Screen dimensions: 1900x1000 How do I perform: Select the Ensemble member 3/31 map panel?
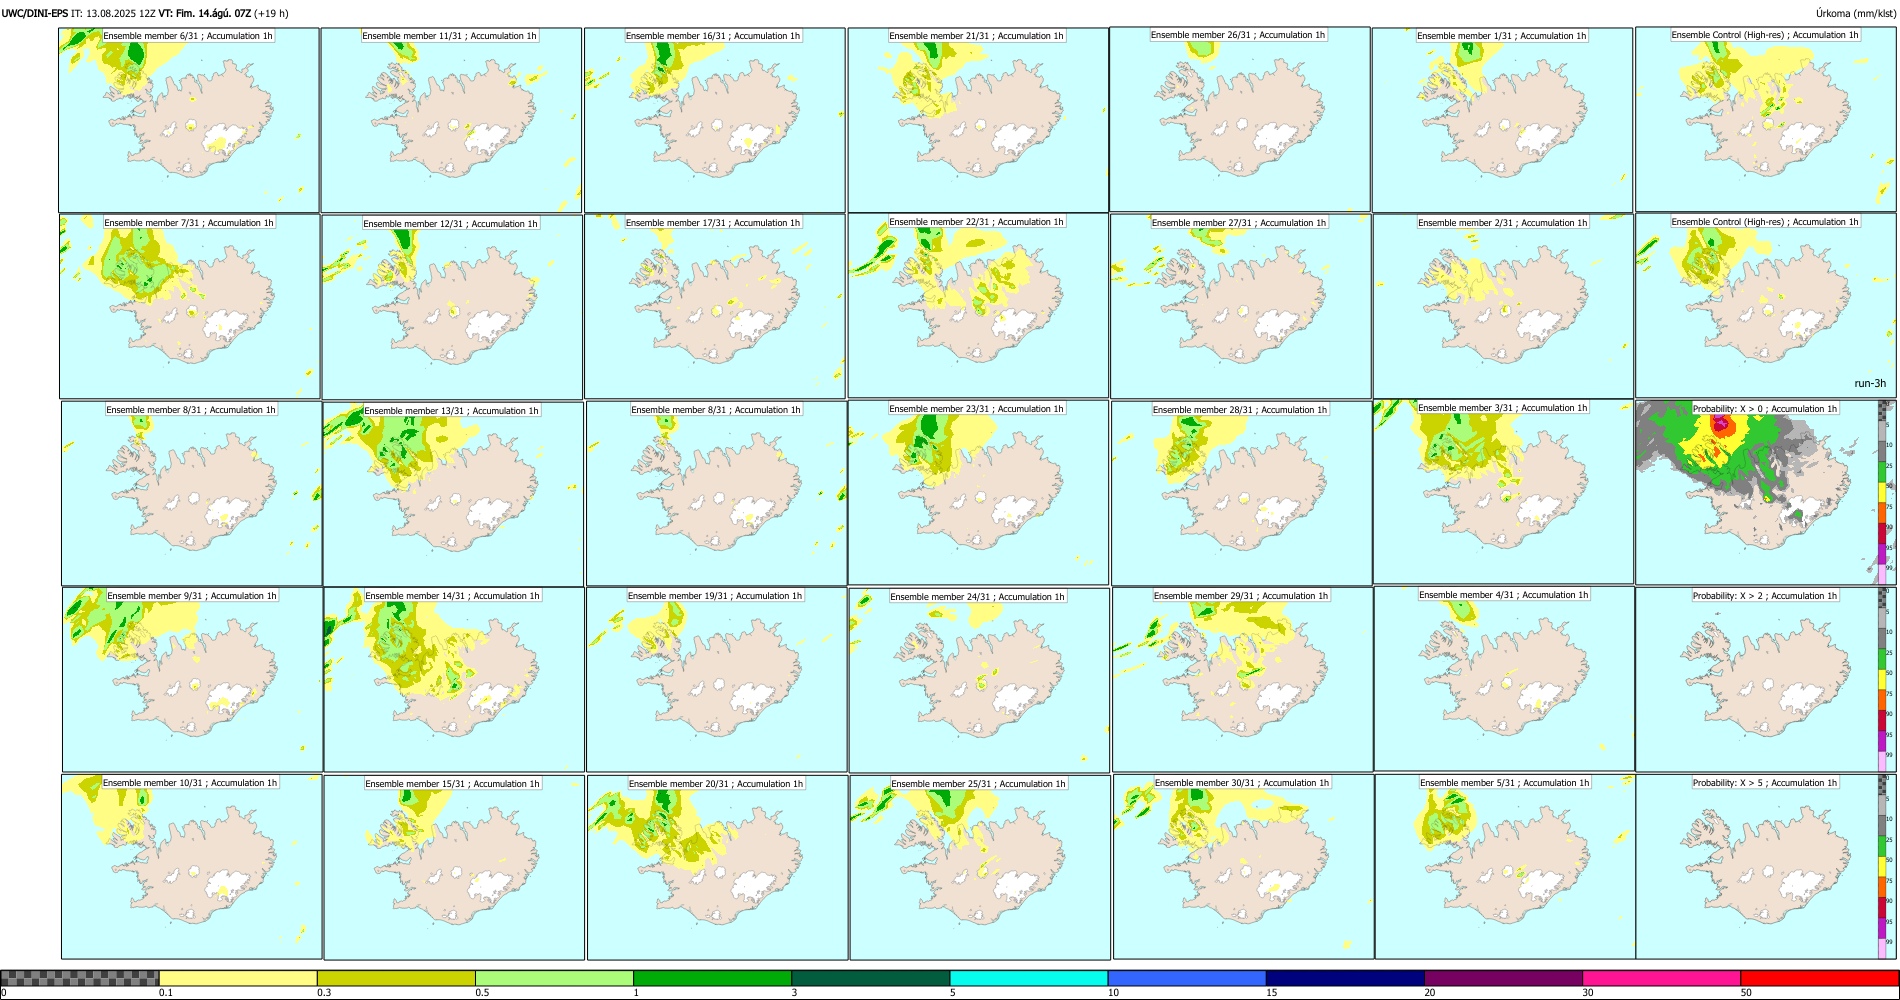1503,492
